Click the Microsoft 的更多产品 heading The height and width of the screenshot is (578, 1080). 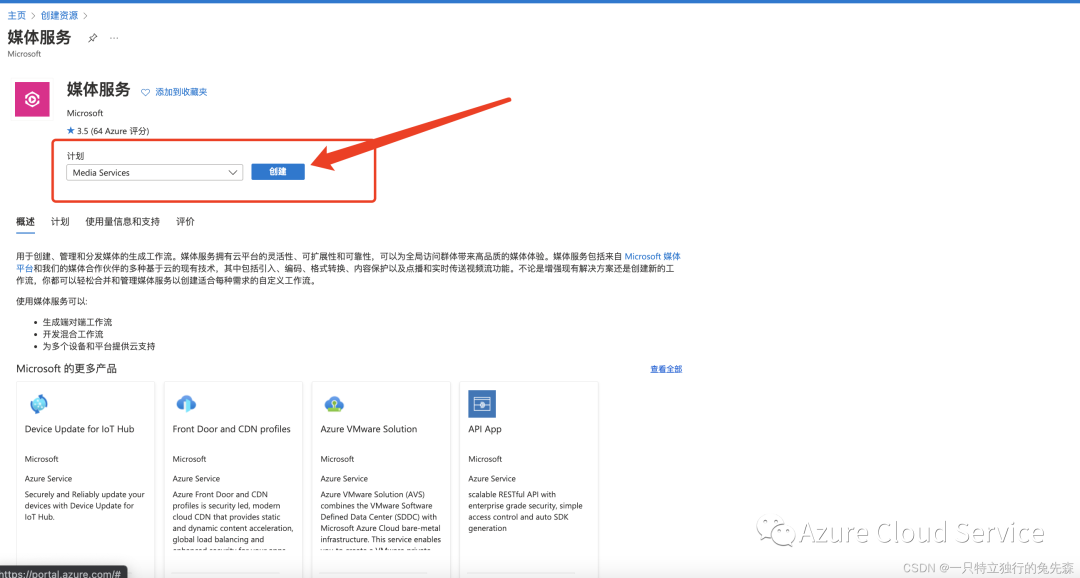[66, 369]
